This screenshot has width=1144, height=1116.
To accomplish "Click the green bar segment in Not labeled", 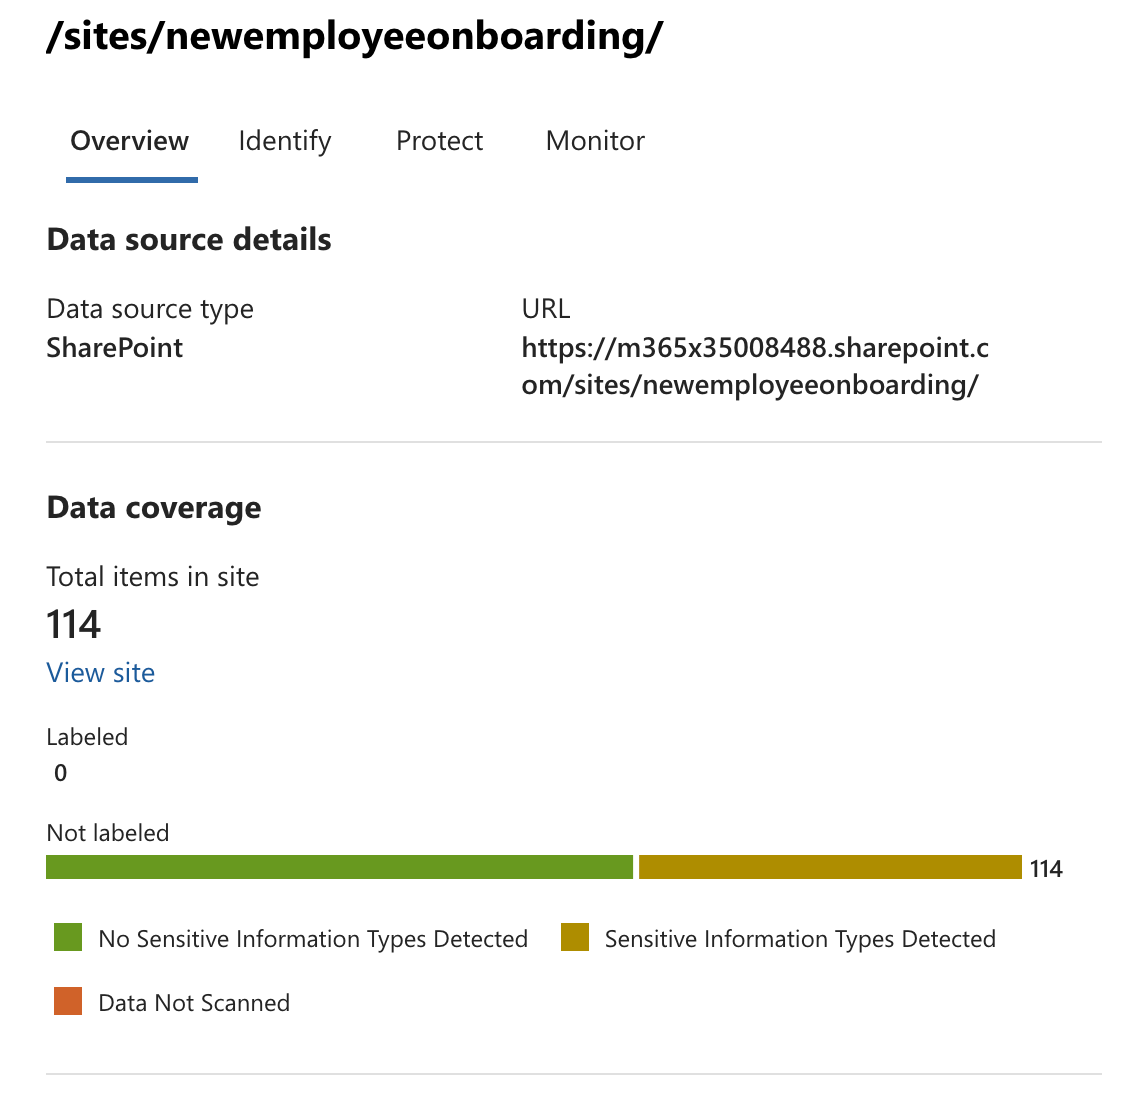I will (339, 867).
